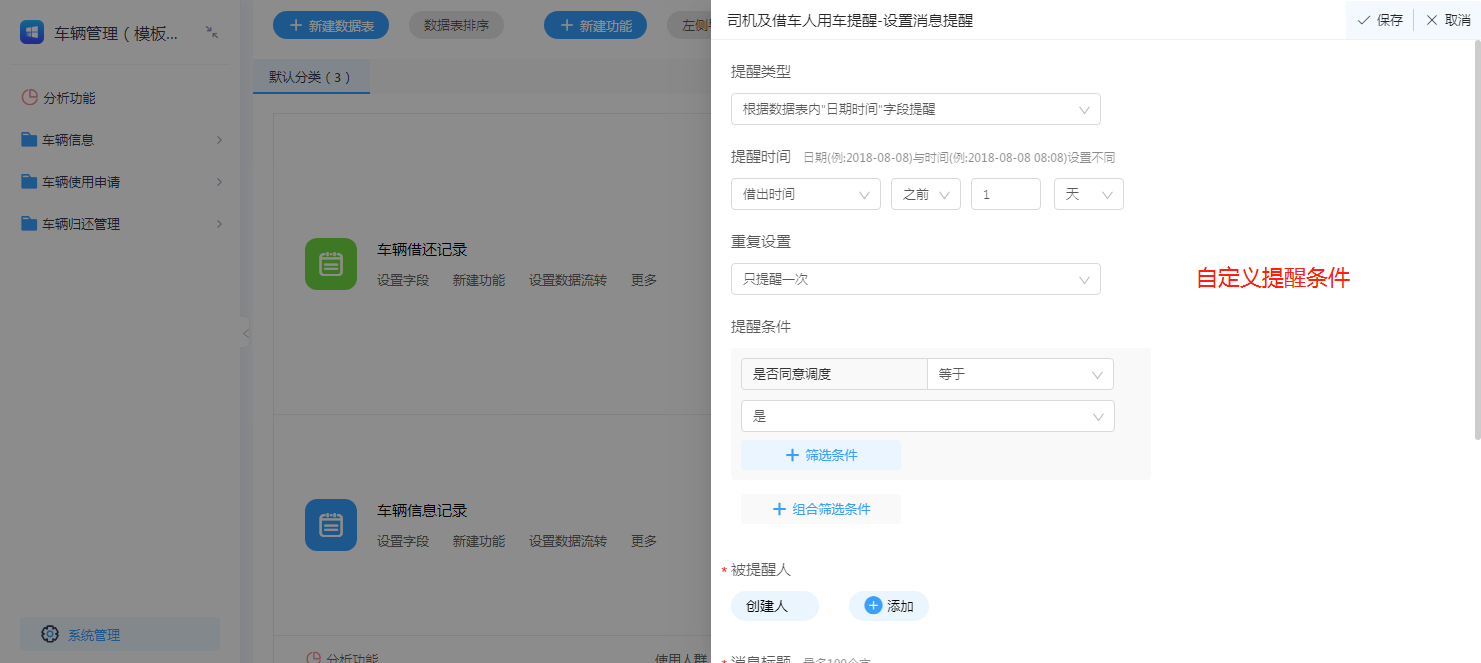1481x663 pixels.
Task: Click the 车辆管理 app logo icon
Action: click(32, 33)
